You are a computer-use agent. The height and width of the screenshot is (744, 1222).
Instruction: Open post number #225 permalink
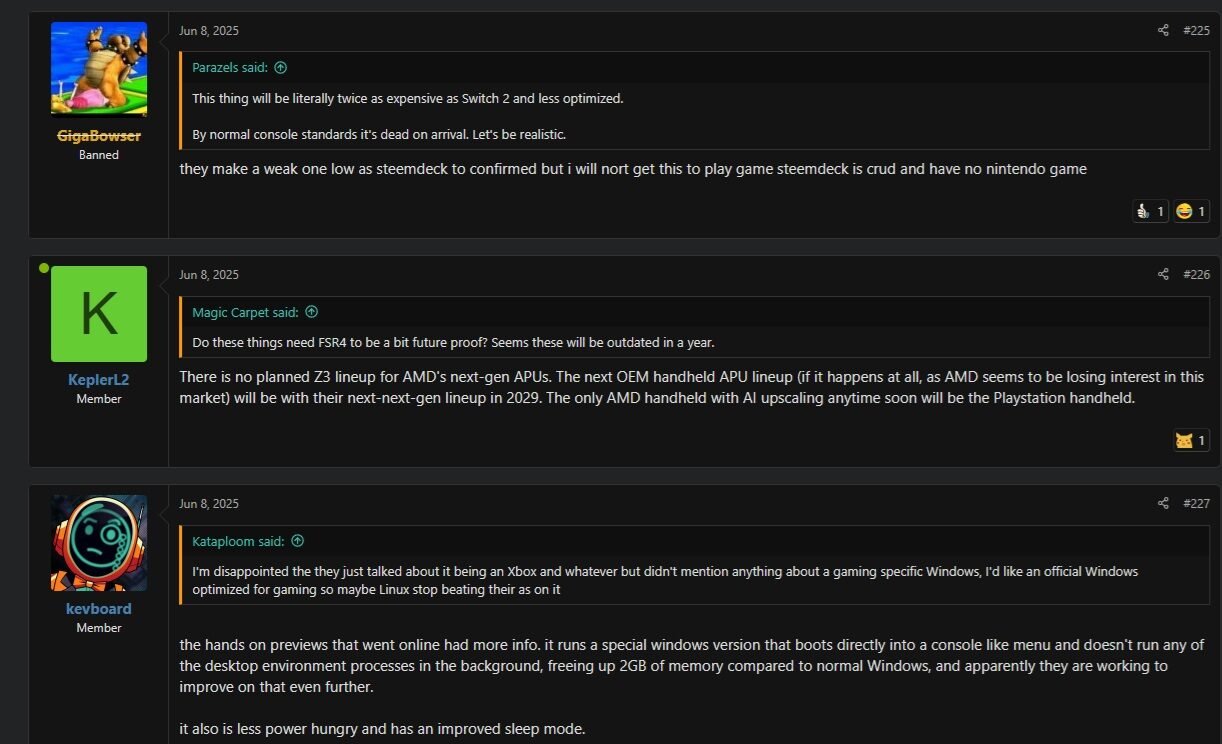pyautogui.click(x=1196, y=31)
